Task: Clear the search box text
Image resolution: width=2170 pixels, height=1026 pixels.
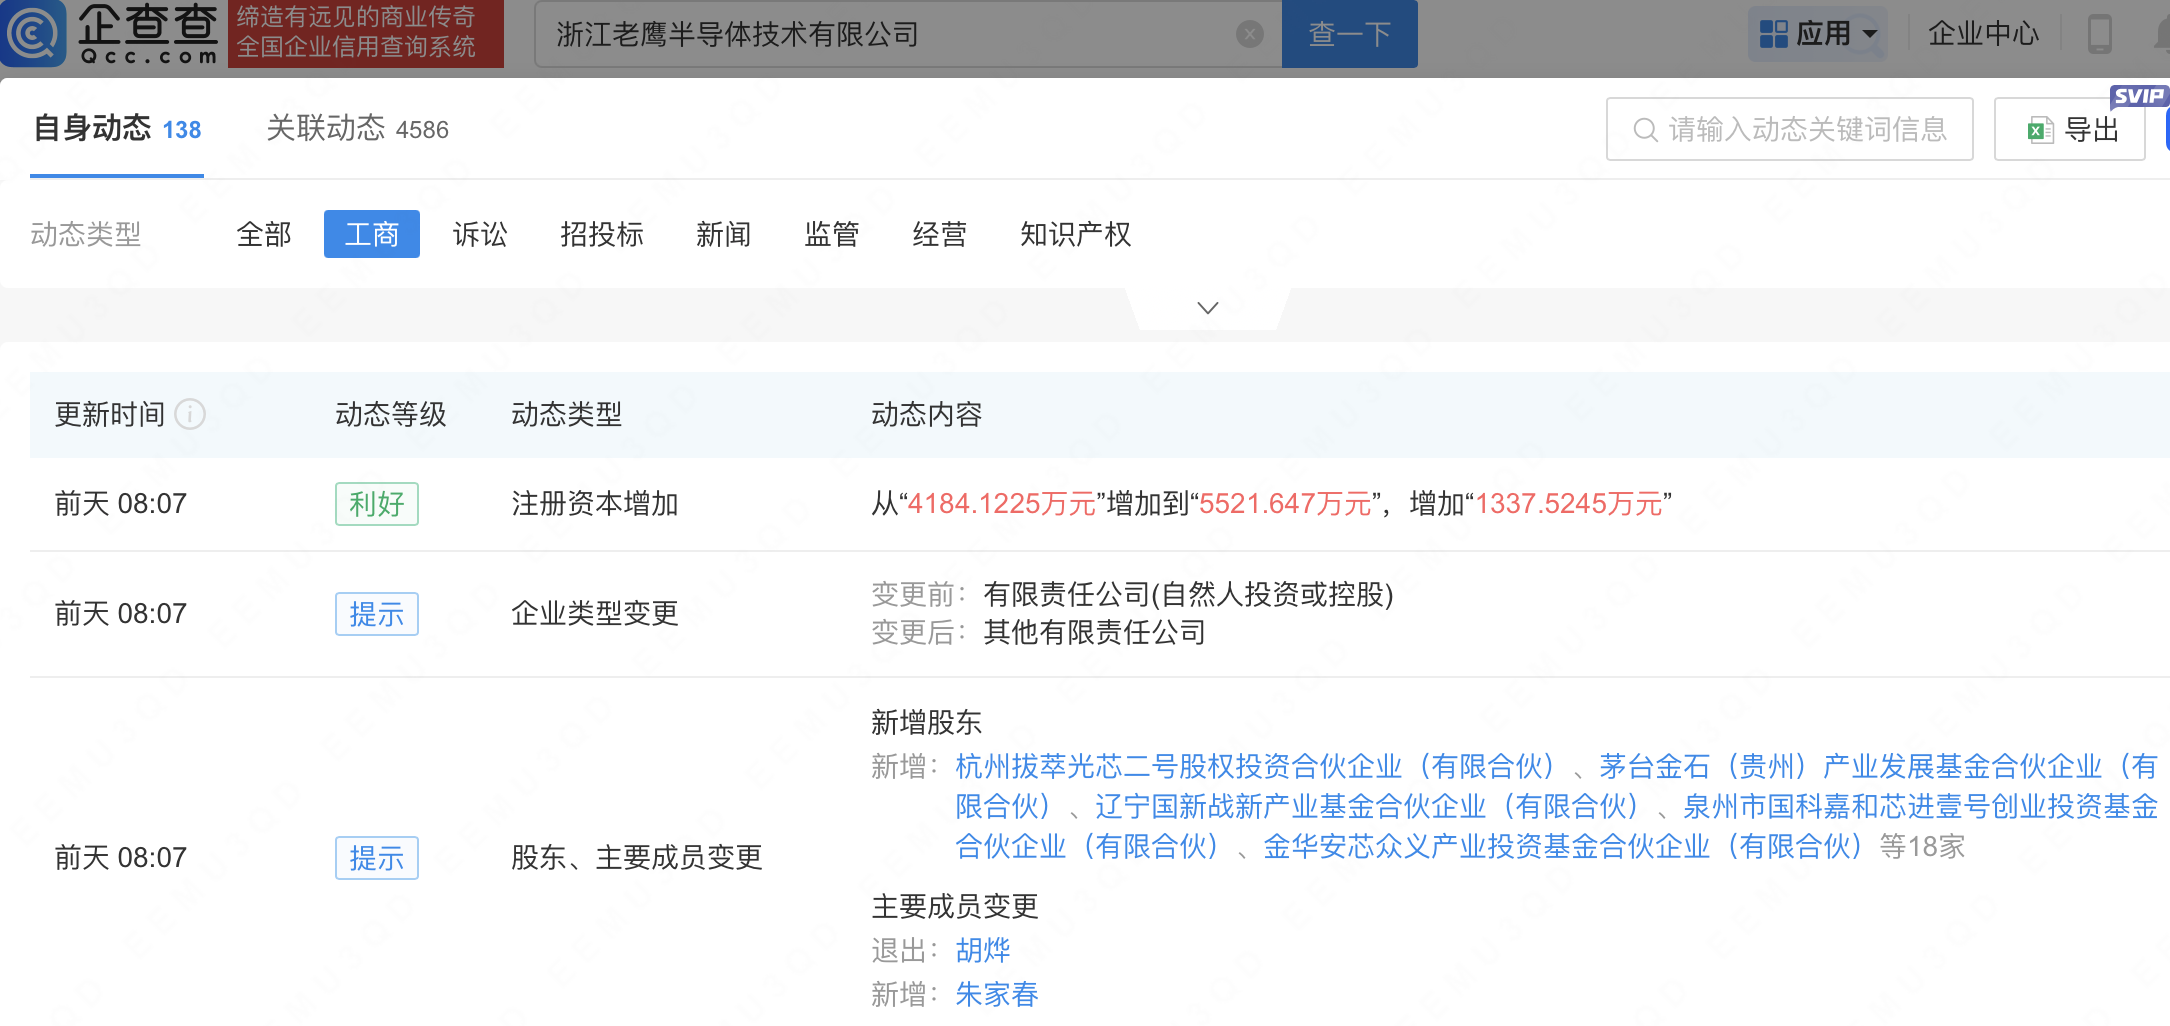Action: 1249,35
